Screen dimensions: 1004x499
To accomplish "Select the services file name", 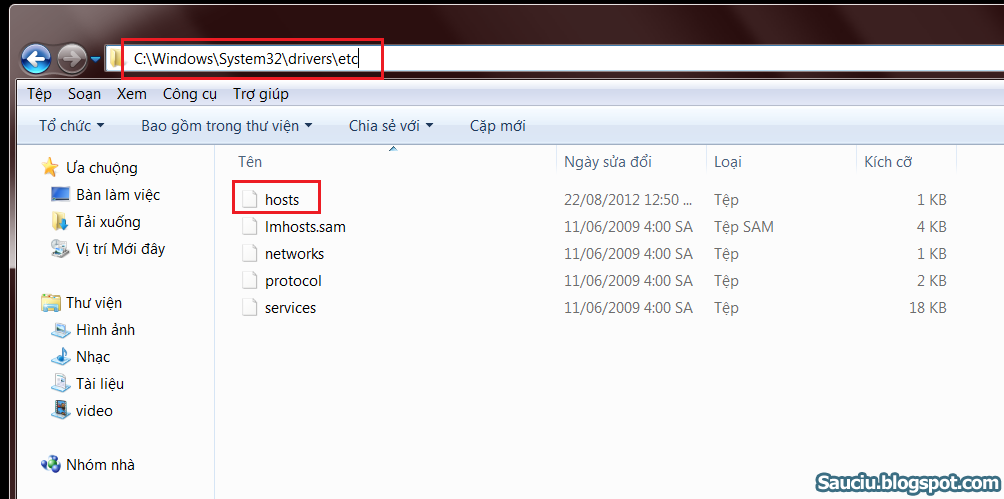I will point(290,307).
